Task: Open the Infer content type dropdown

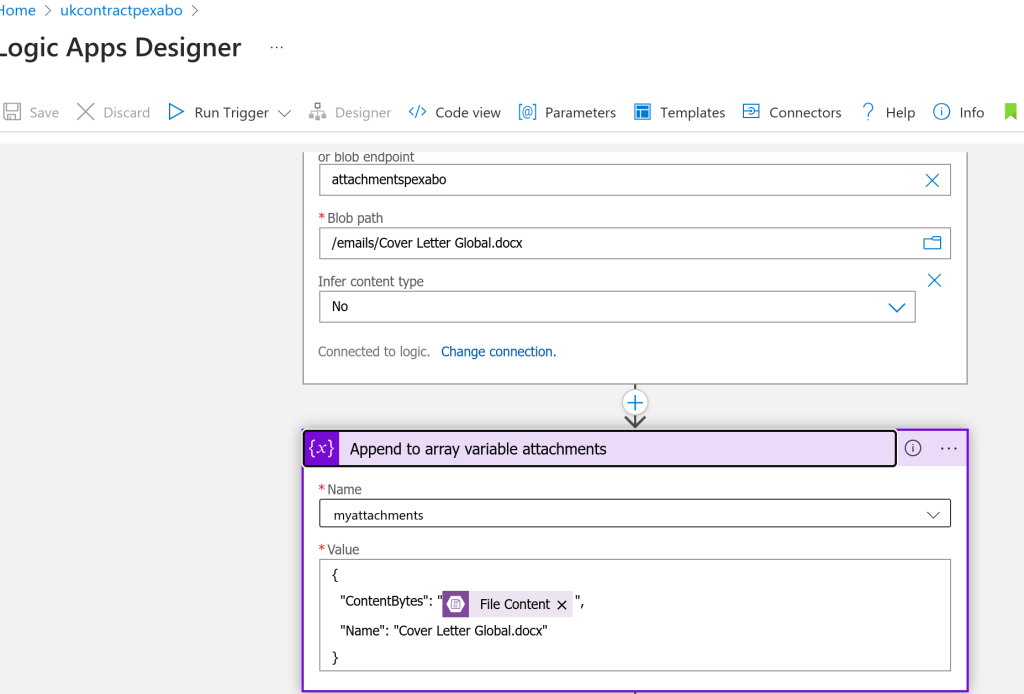Action: [x=617, y=307]
